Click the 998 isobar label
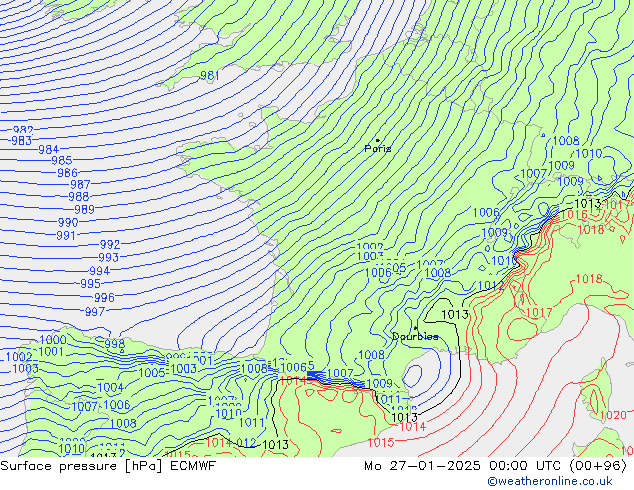 115,344
